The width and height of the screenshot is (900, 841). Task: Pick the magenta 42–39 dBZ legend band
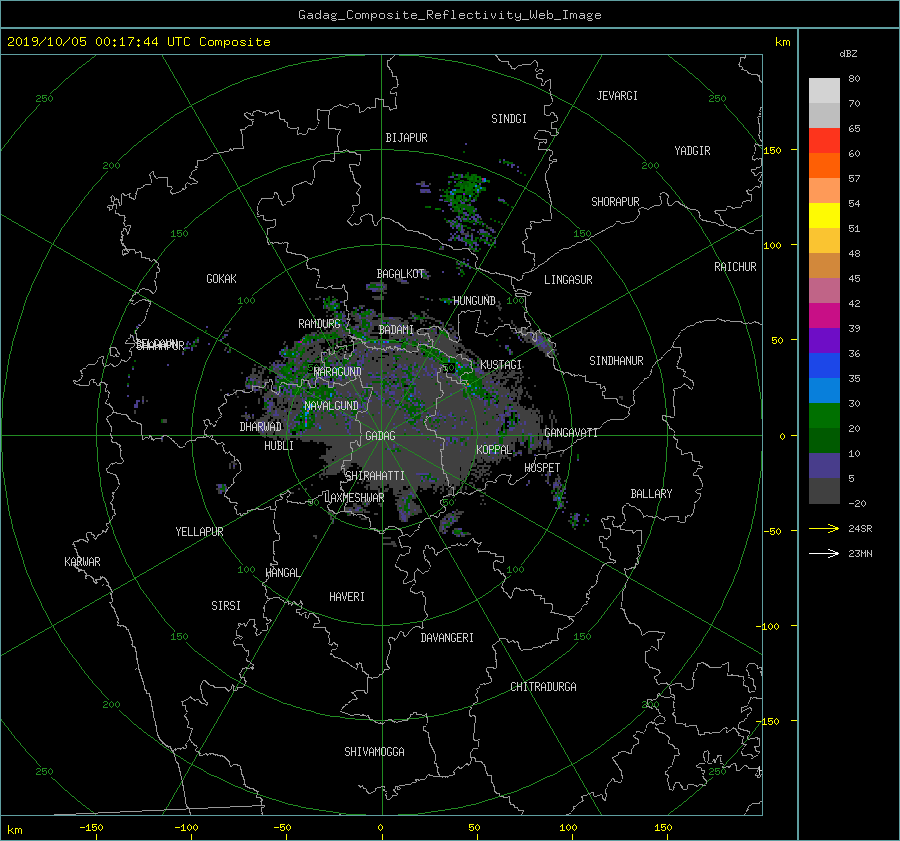point(824,316)
